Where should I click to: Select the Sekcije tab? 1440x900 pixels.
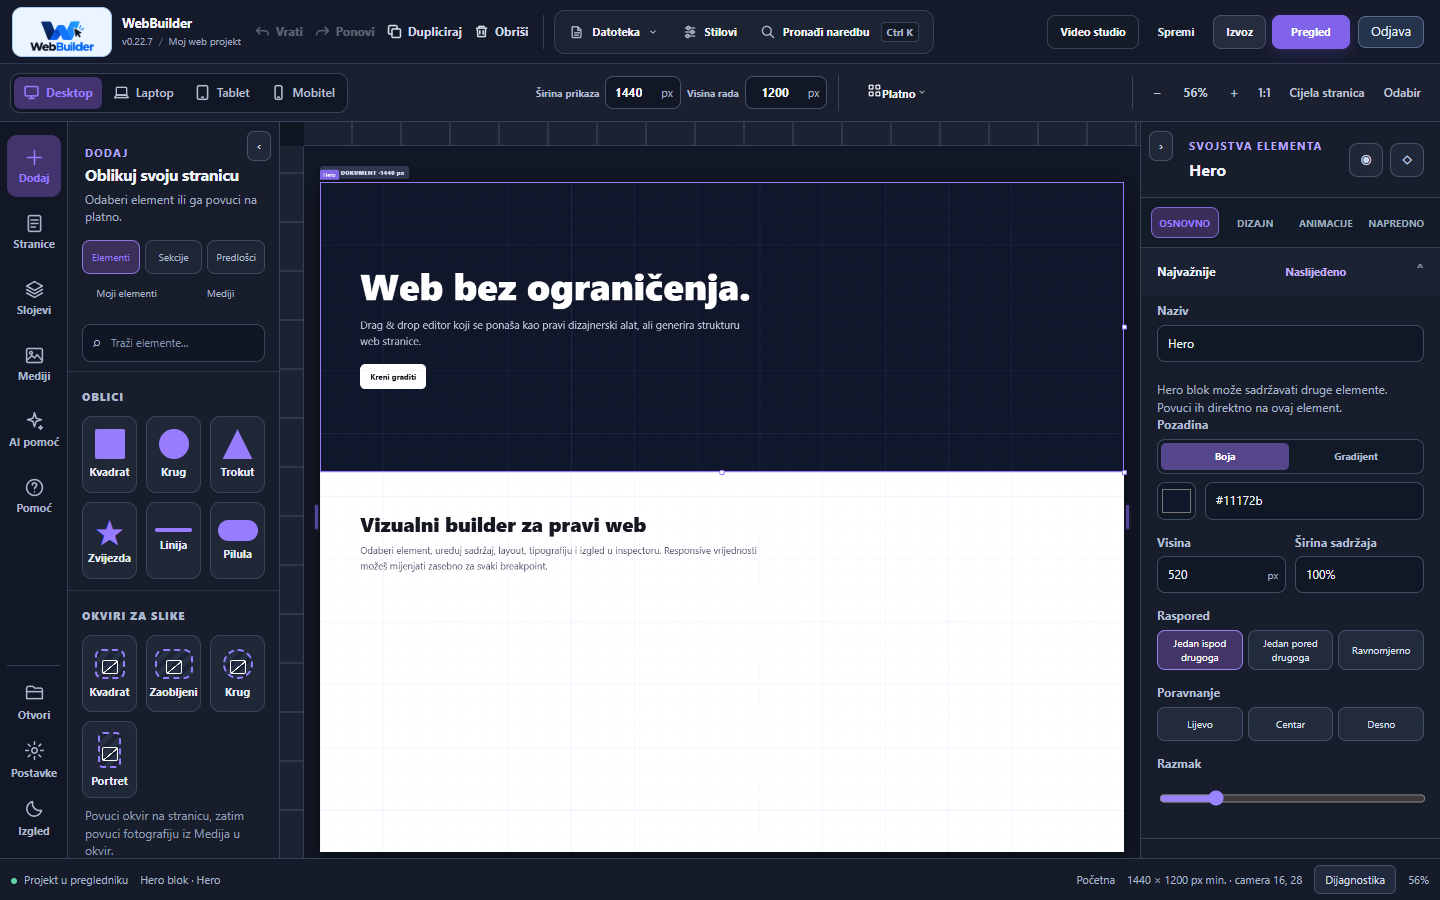pos(173,257)
